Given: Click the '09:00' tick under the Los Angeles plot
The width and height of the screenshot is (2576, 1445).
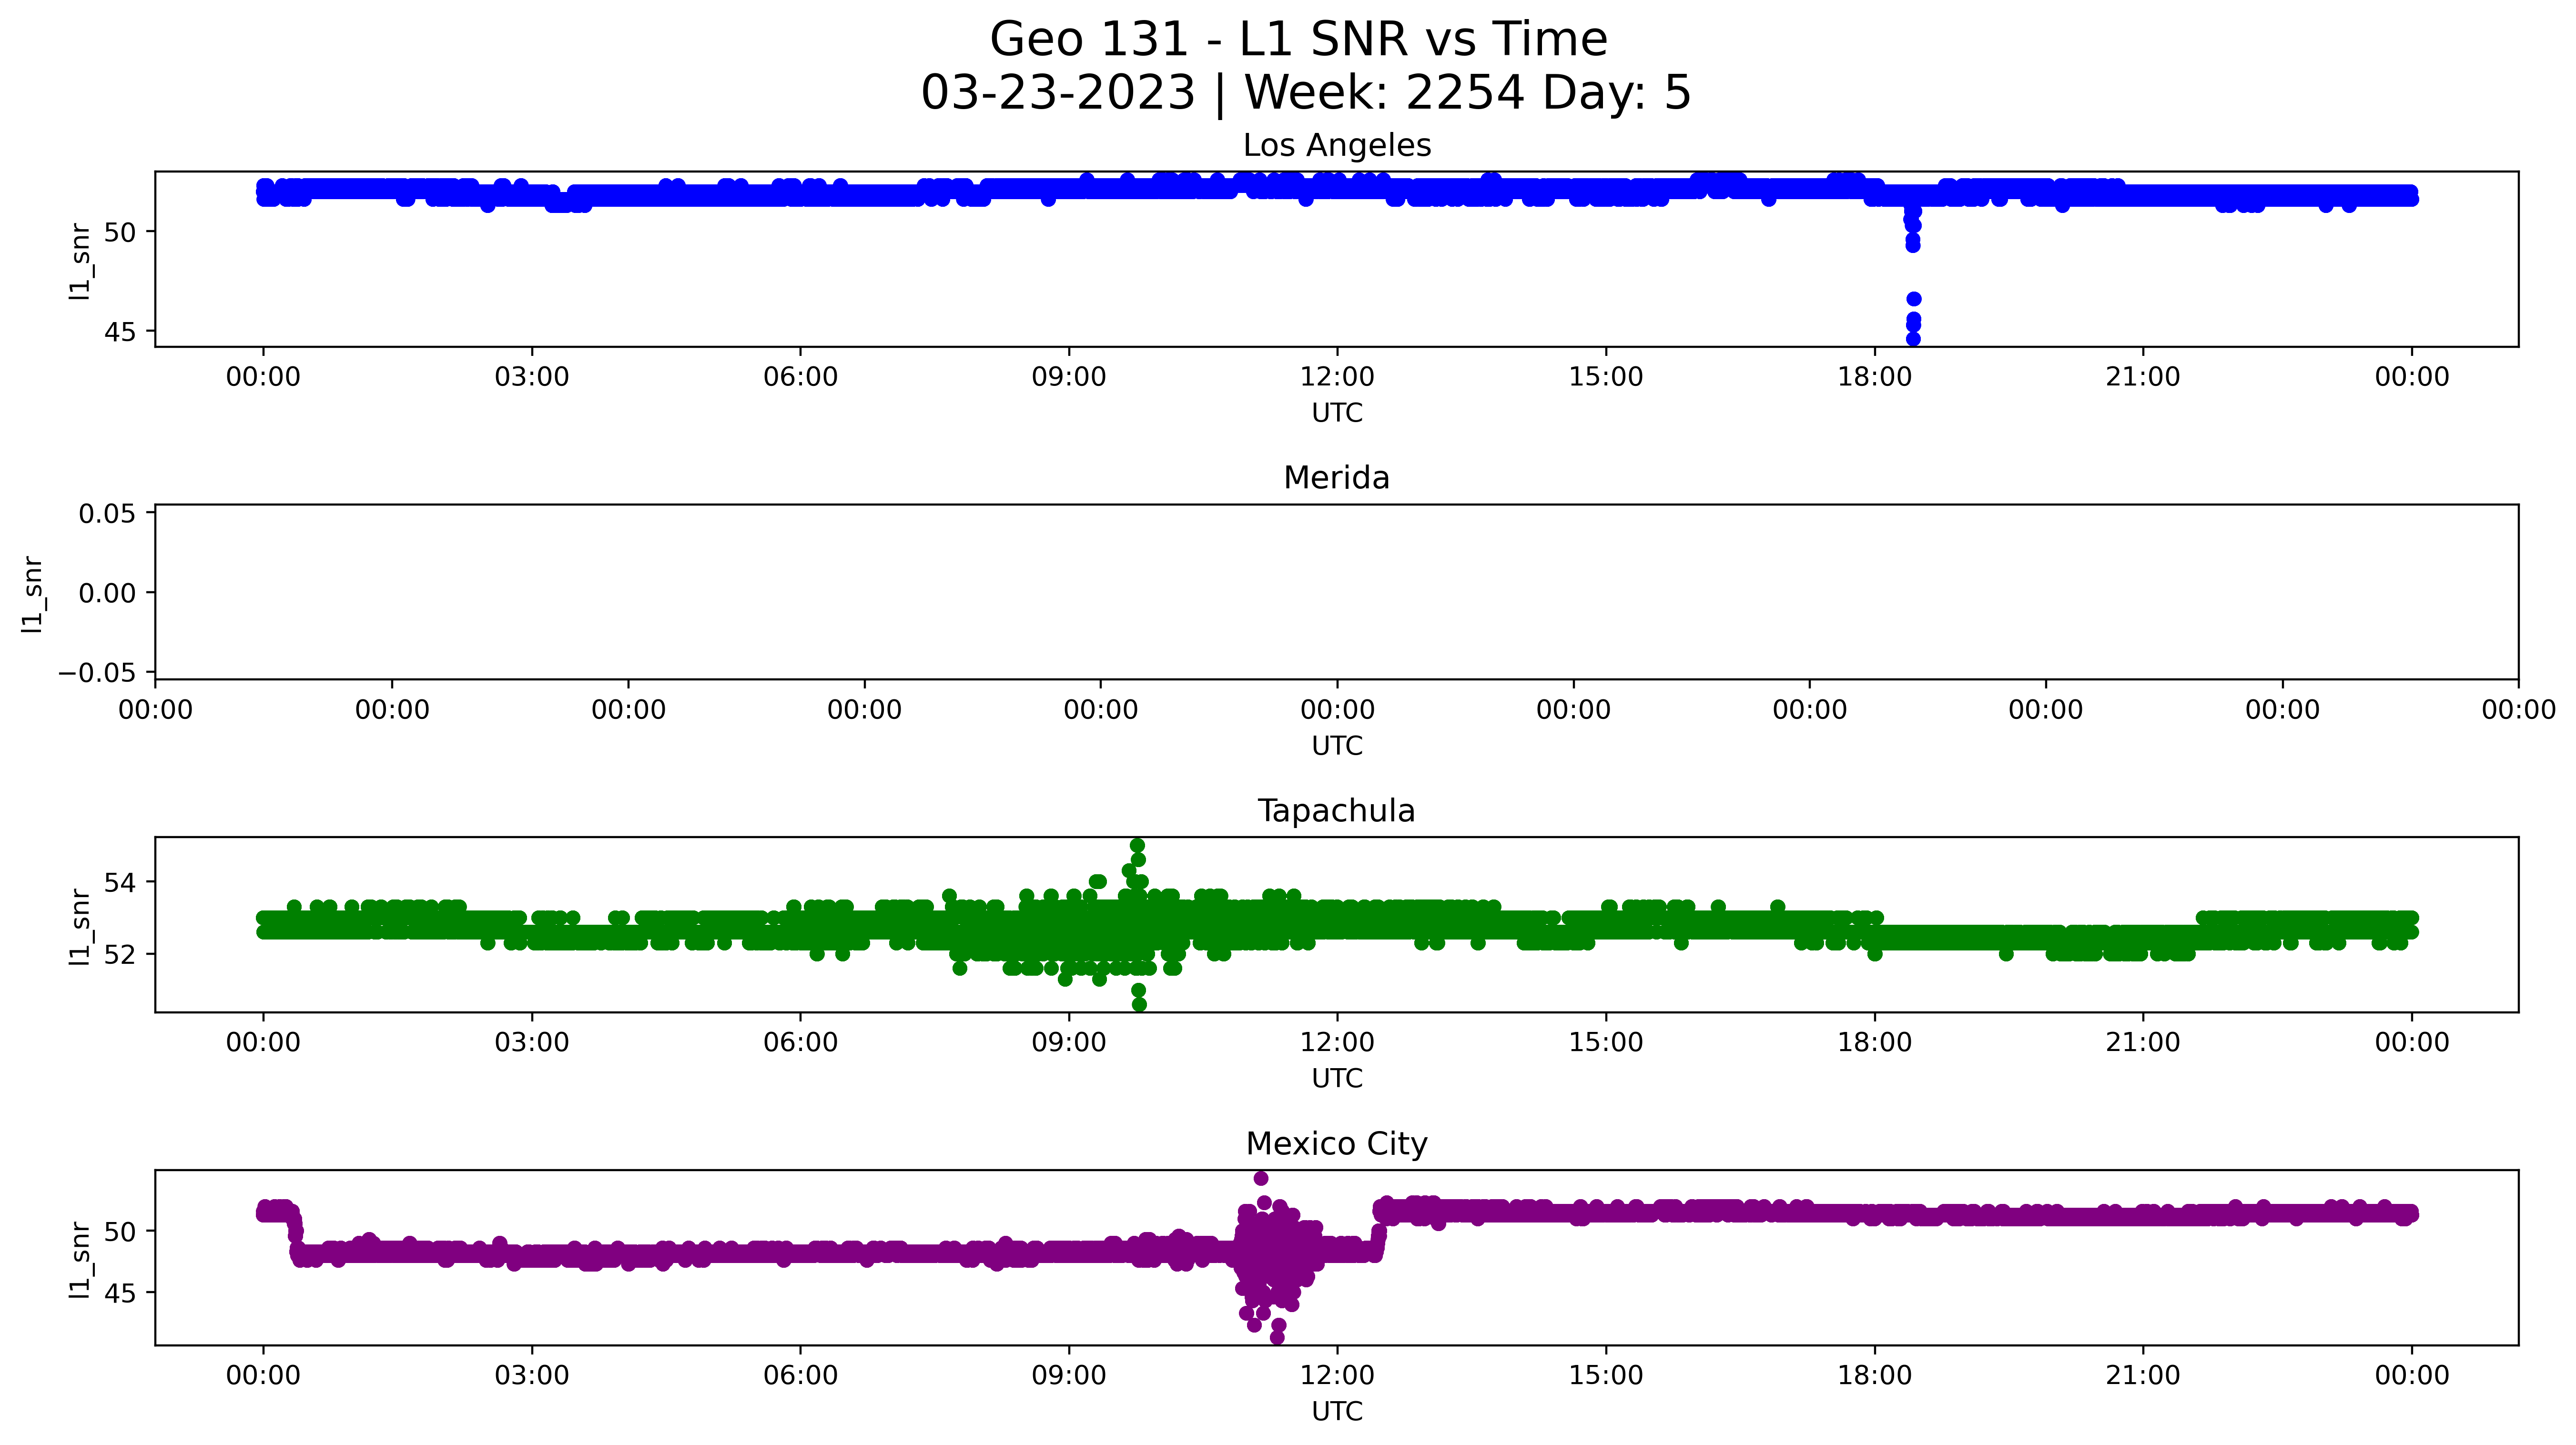Looking at the screenshot, I should click(1069, 378).
